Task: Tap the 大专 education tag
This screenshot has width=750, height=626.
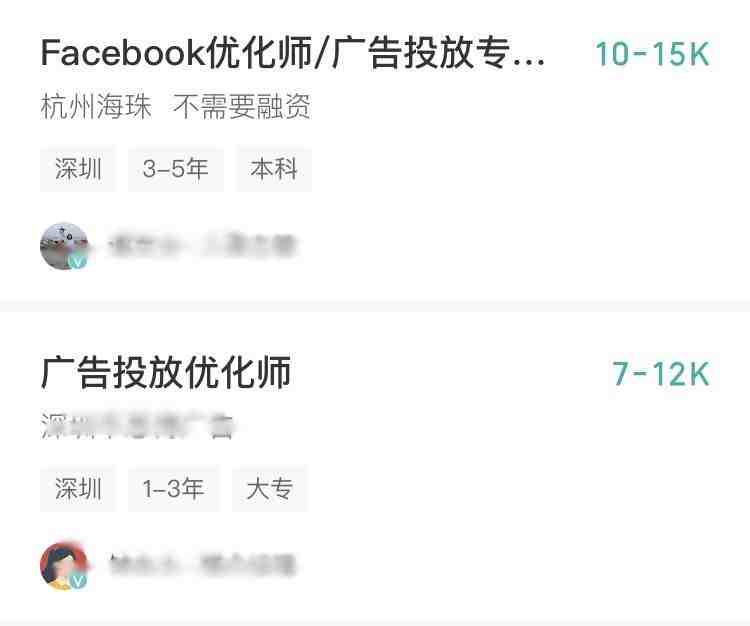Action: click(x=270, y=489)
